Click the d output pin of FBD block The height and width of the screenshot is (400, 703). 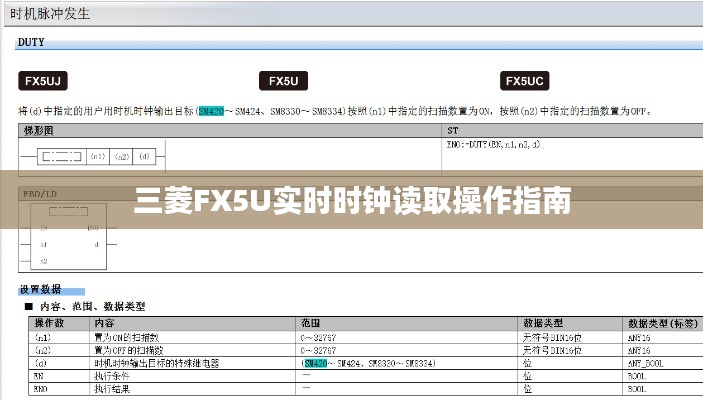coord(96,244)
